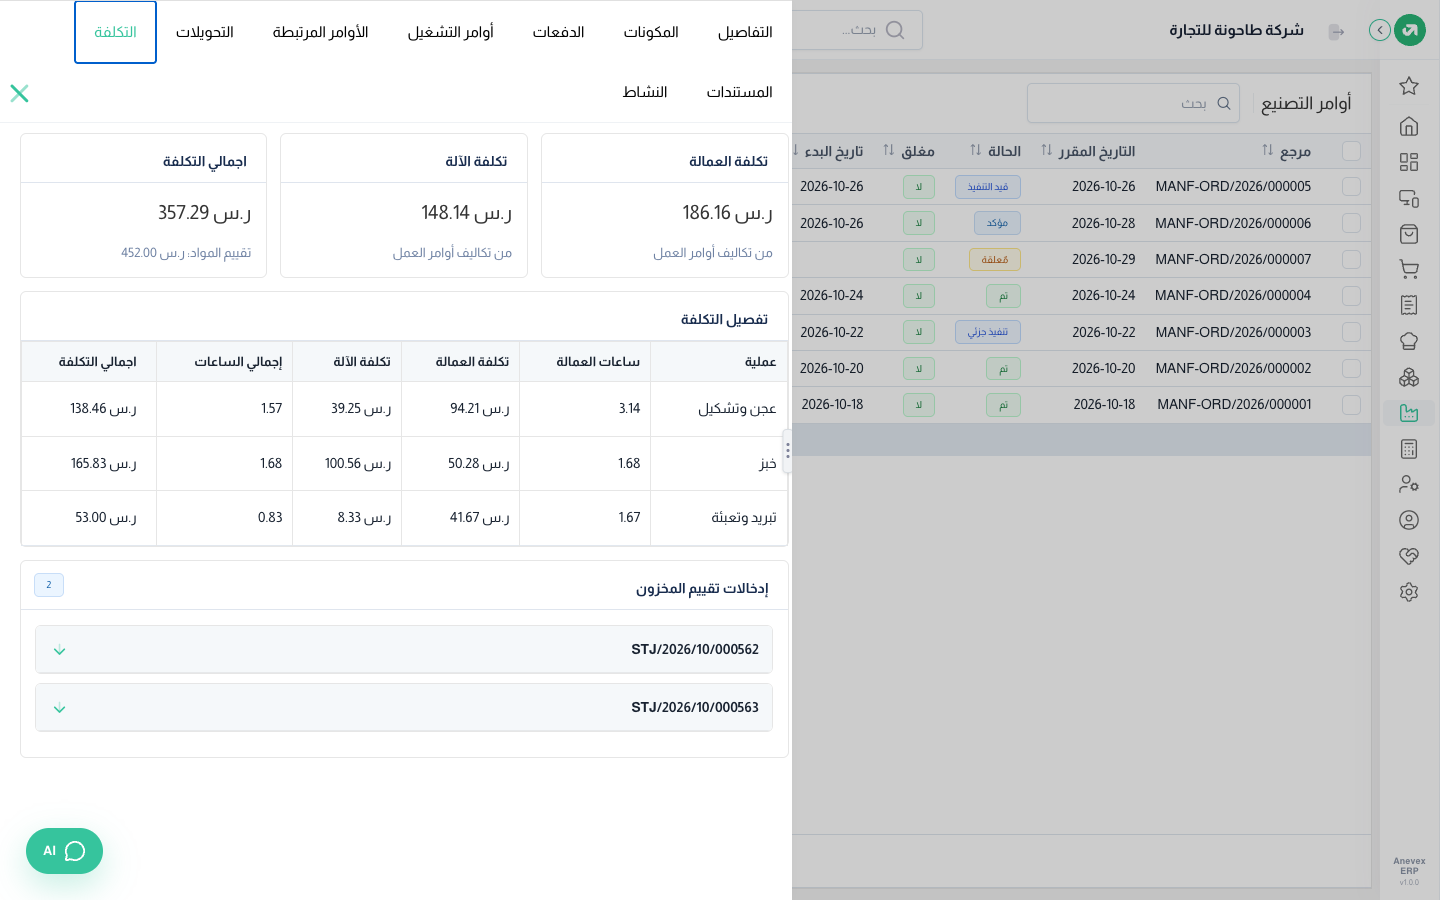
Task: Check the row MANF-ORD/2026/000004 checkbox
Action: [1352, 296]
